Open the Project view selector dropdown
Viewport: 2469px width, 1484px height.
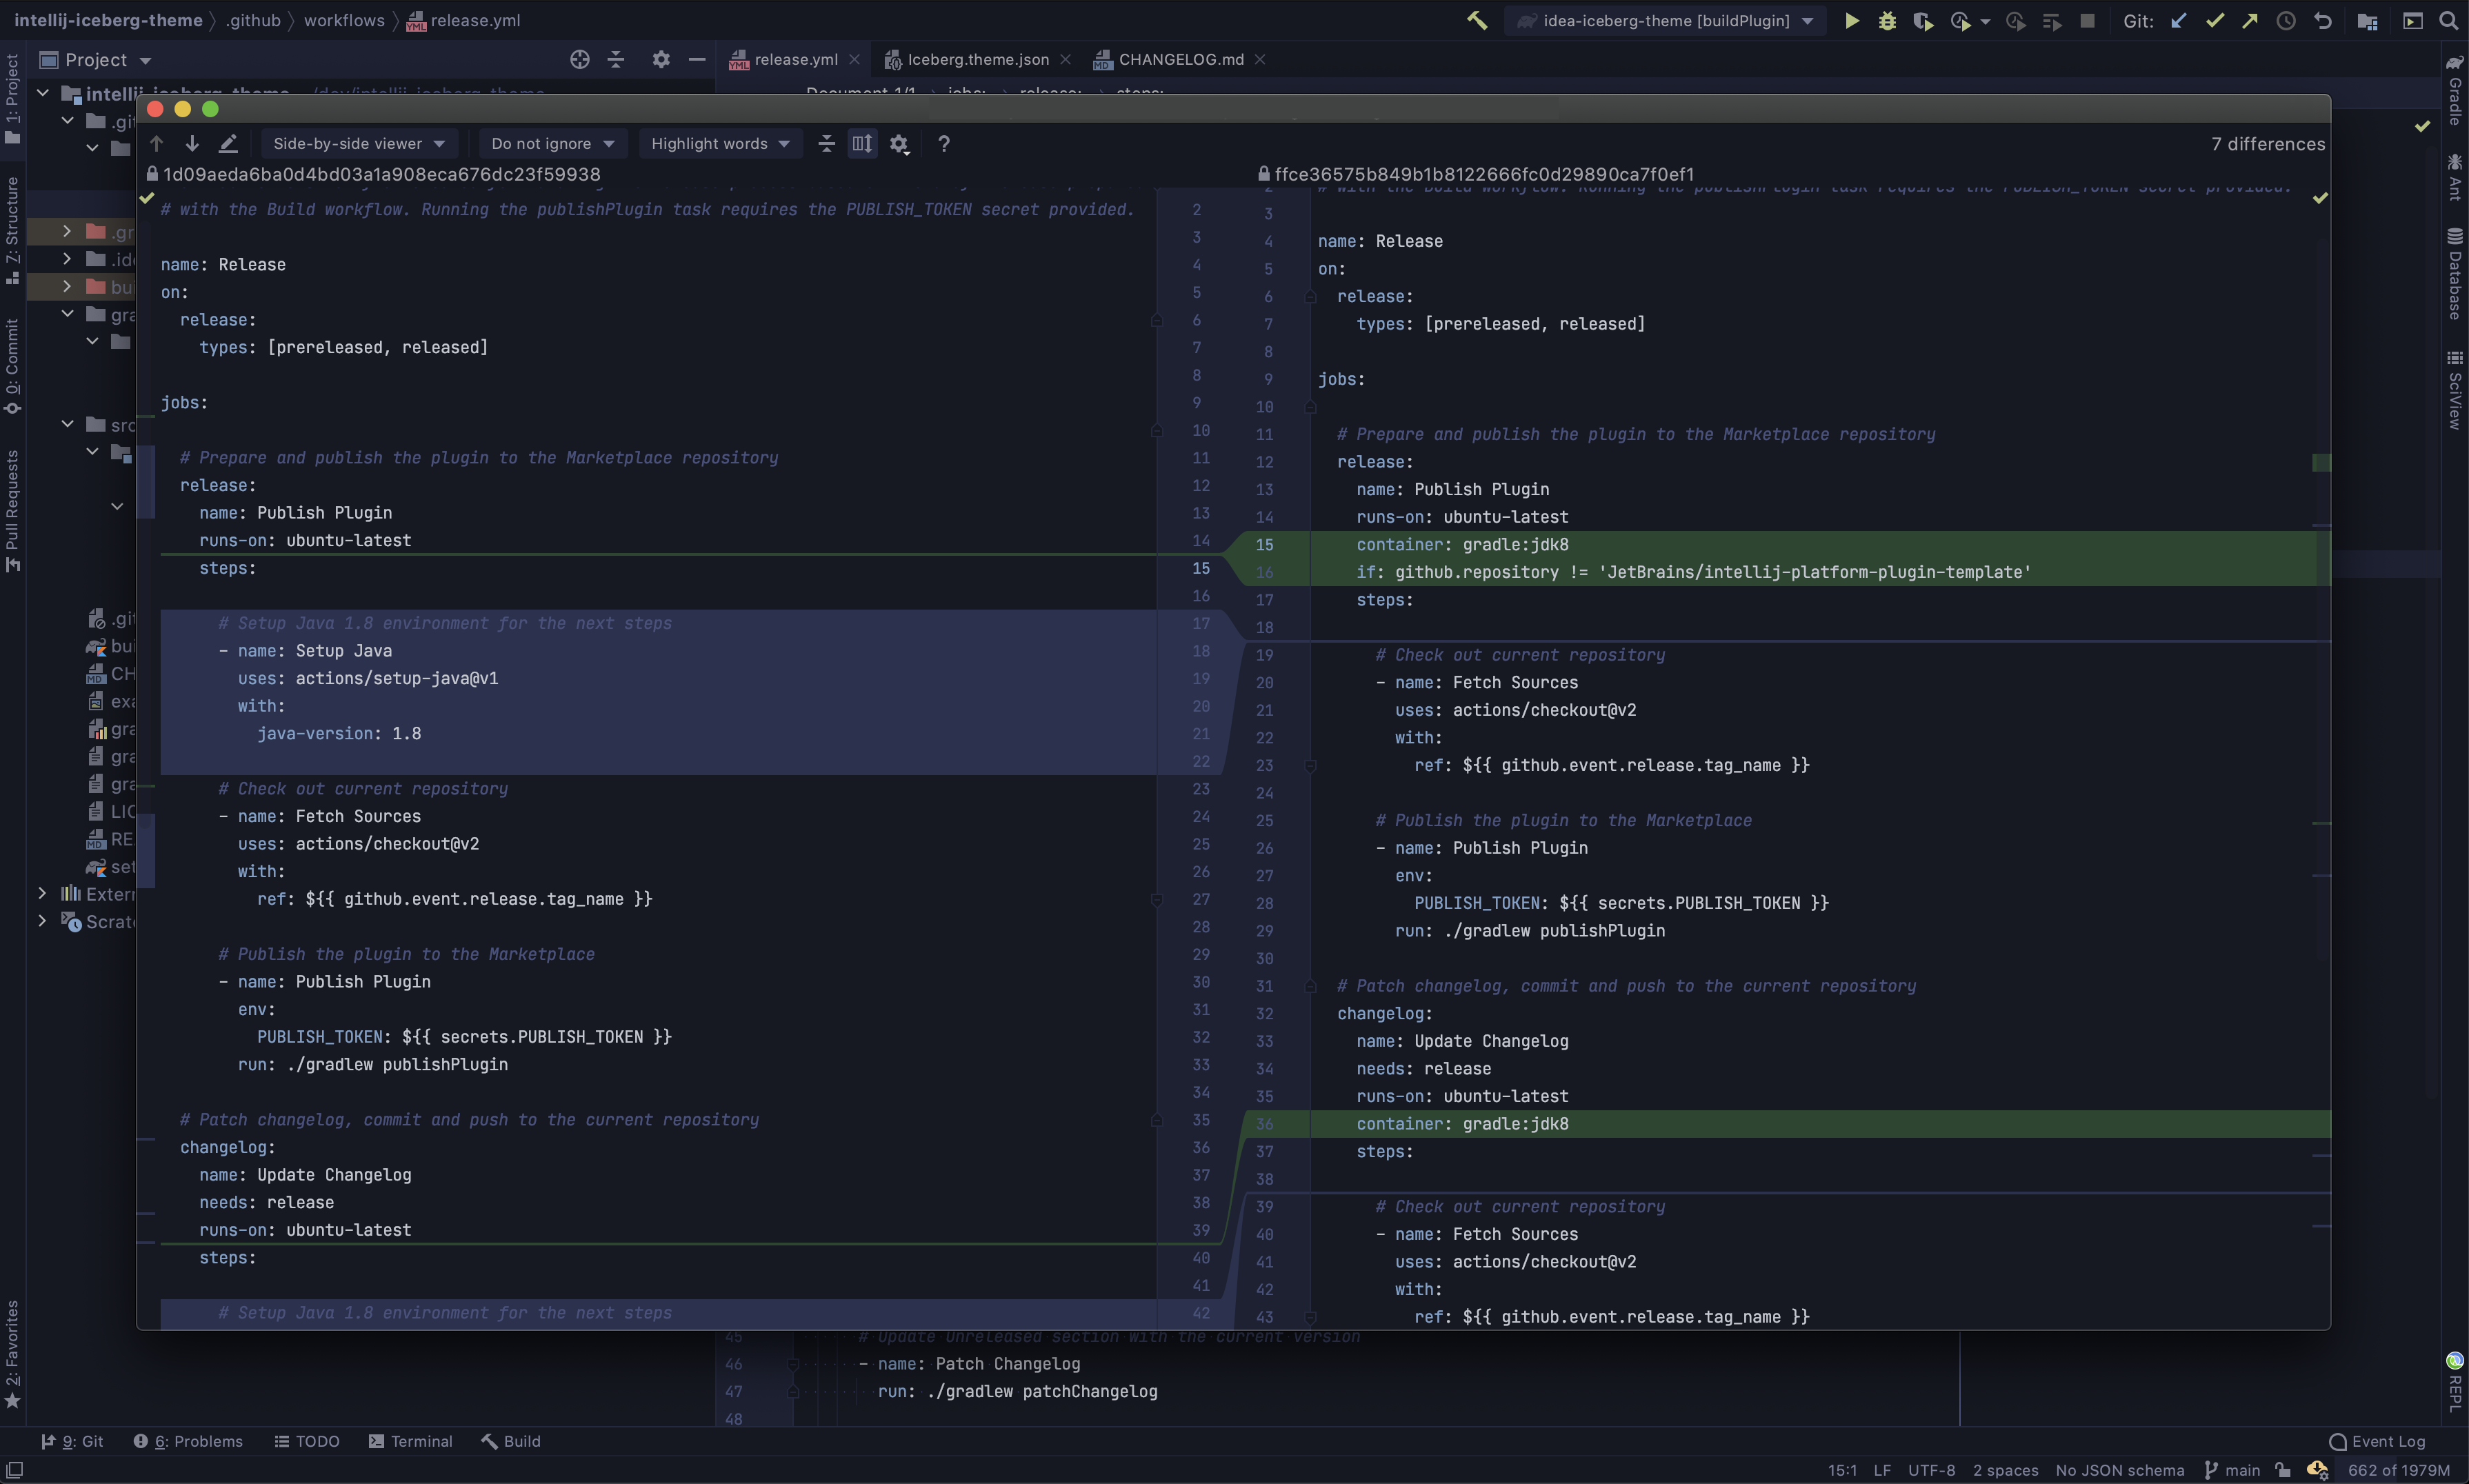pyautogui.click(x=95, y=59)
